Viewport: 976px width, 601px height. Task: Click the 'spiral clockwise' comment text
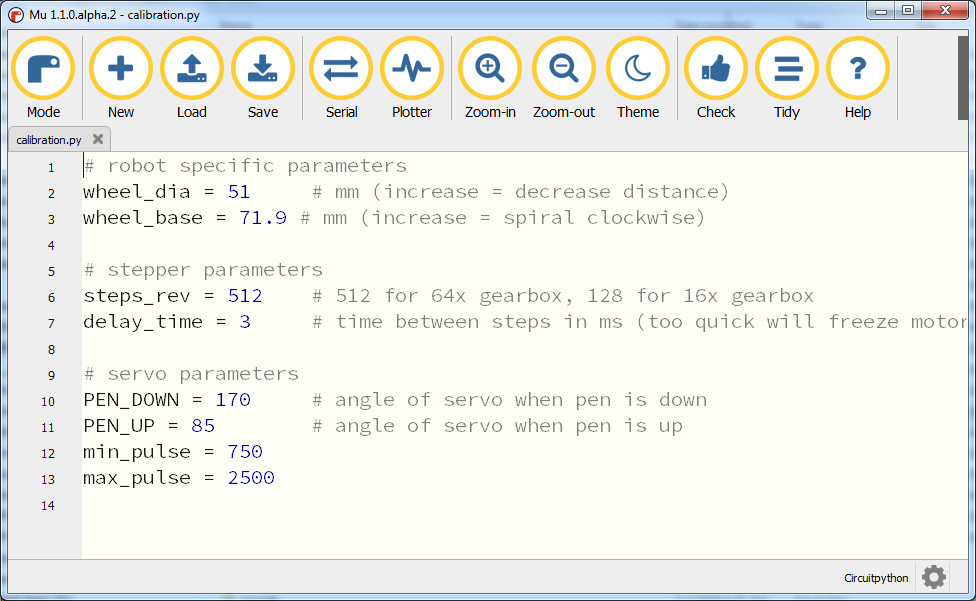[x=598, y=218]
